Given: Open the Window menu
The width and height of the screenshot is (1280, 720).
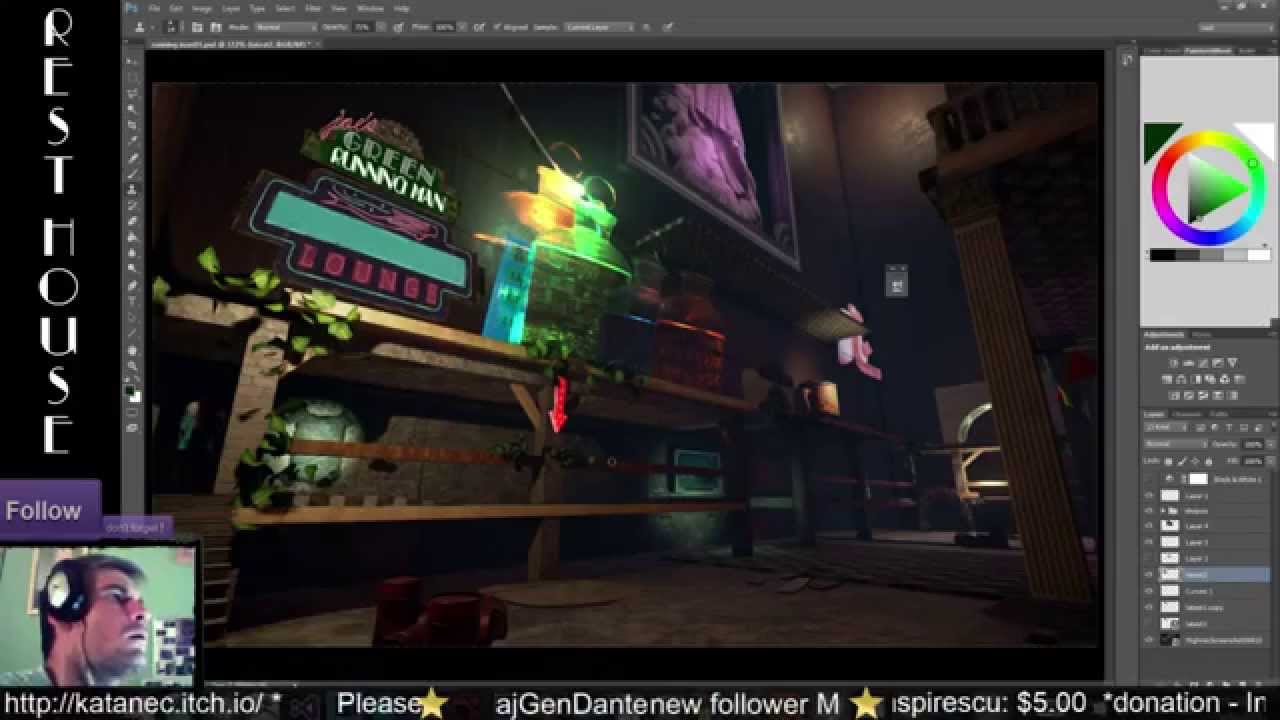Looking at the screenshot, I should [x=370, y=8].
